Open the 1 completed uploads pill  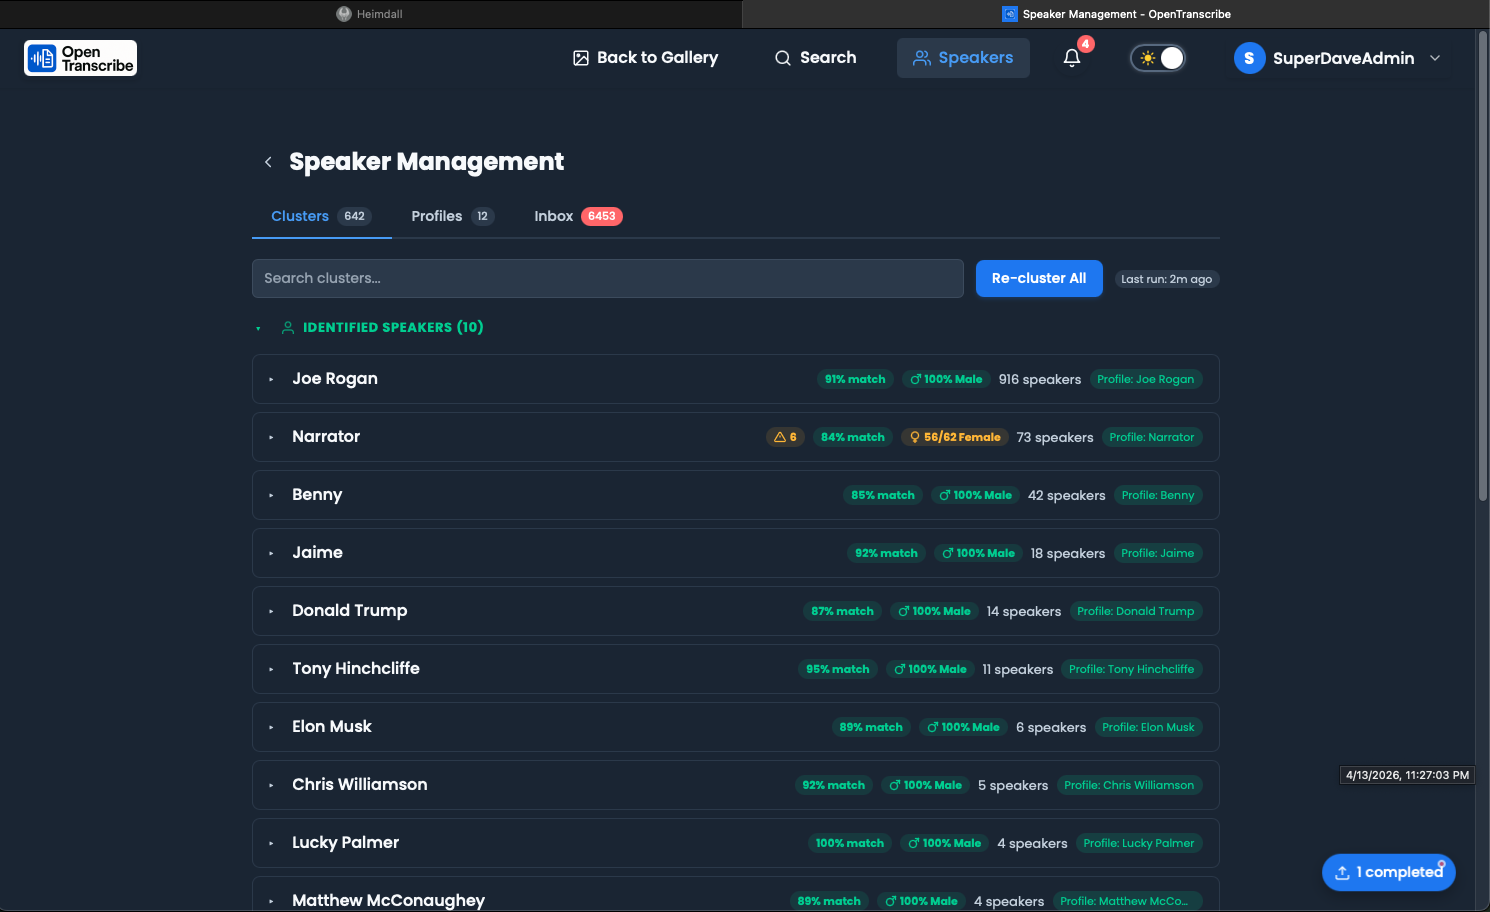coord(1389,872)
